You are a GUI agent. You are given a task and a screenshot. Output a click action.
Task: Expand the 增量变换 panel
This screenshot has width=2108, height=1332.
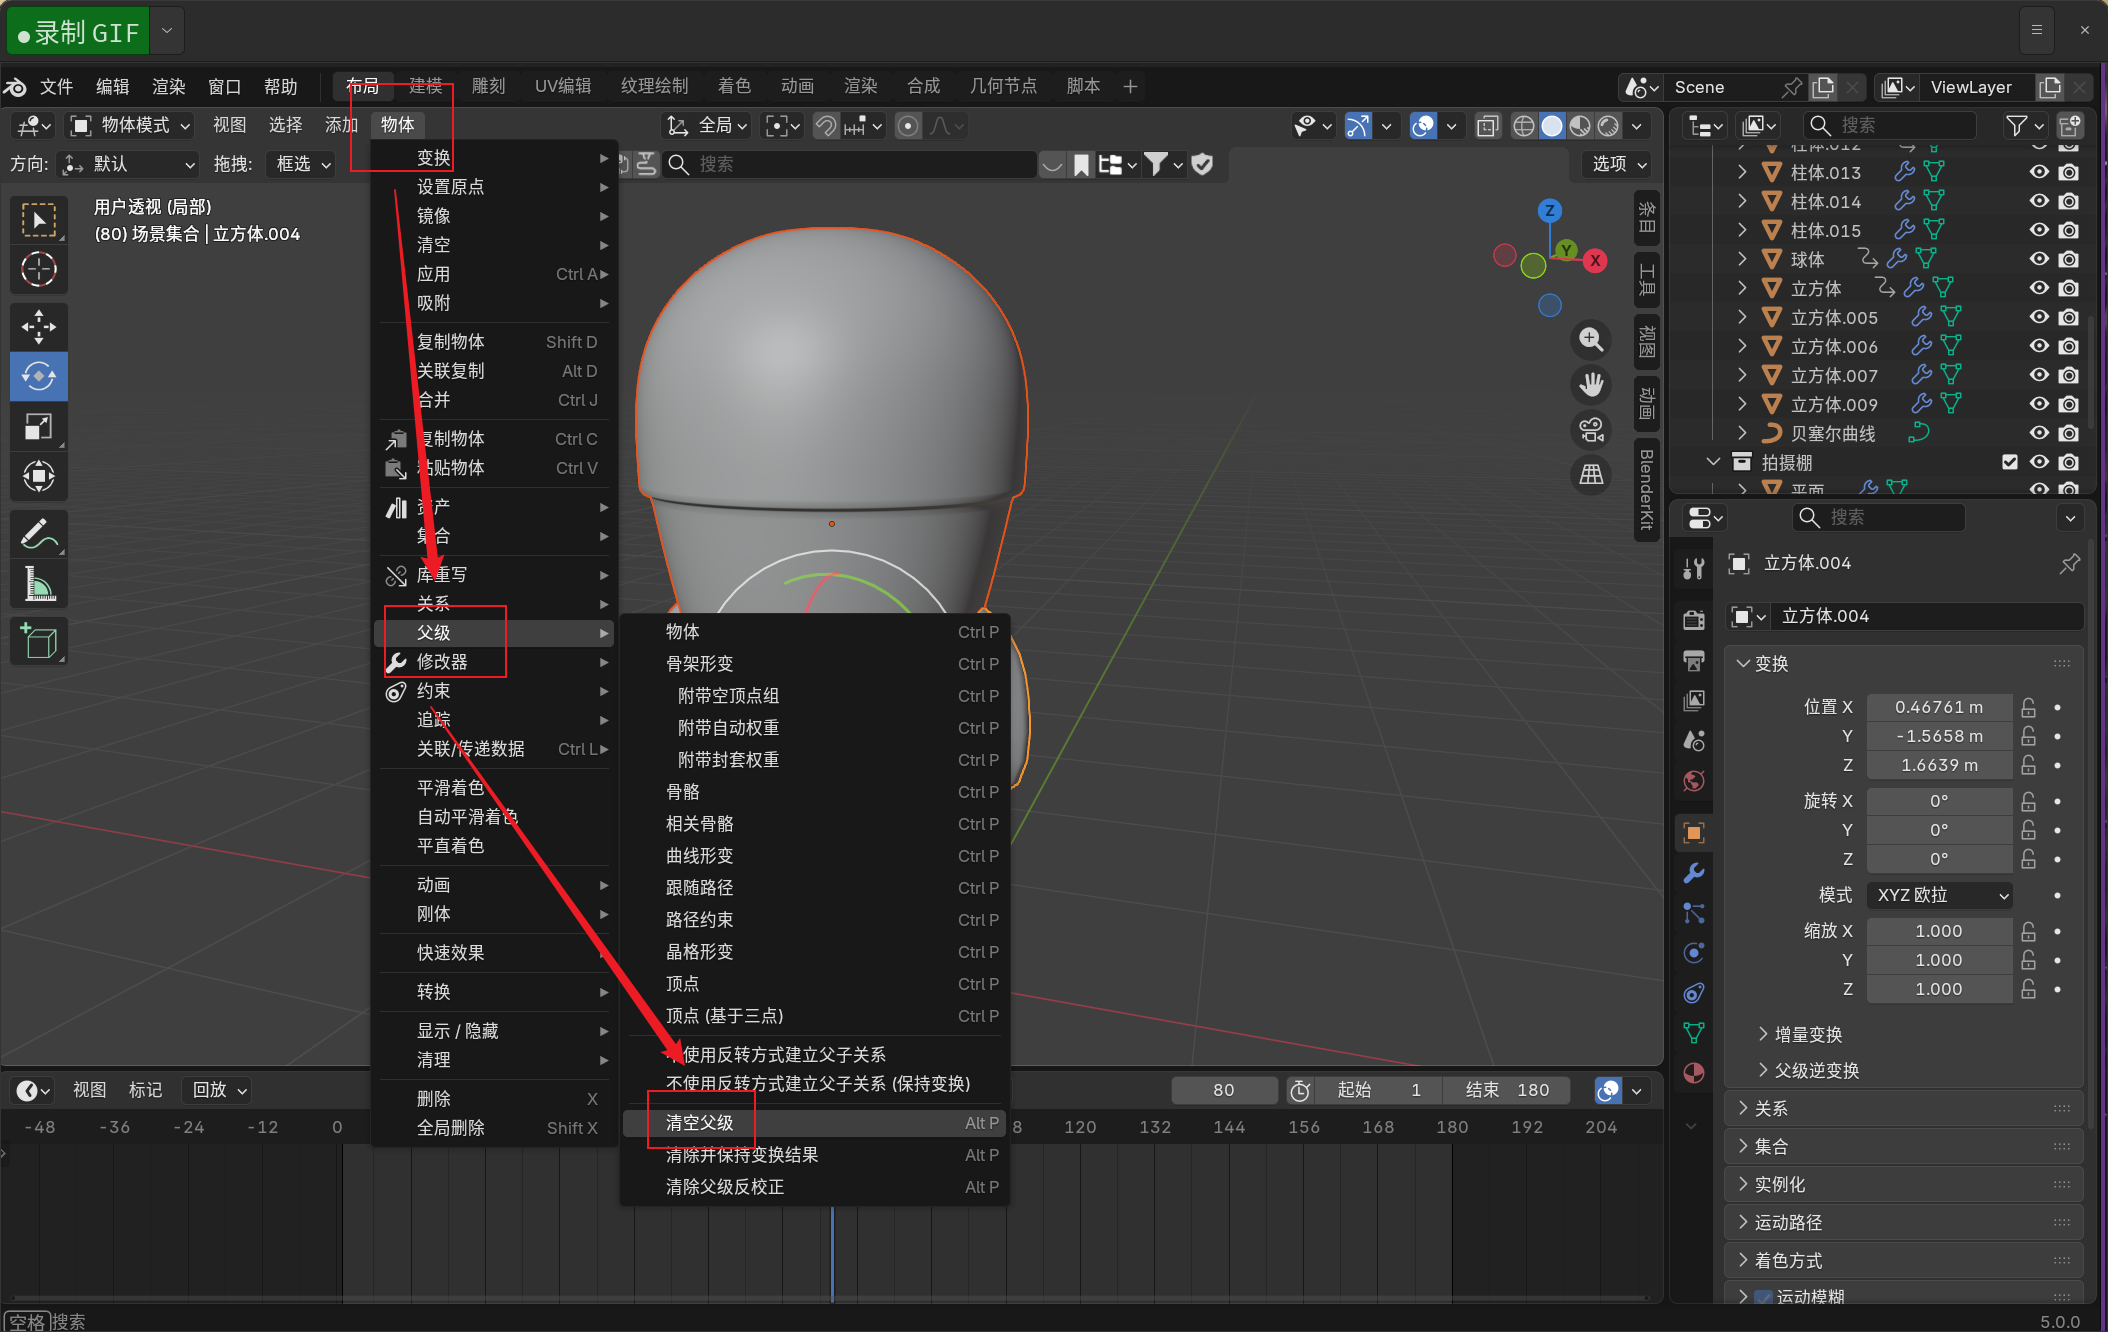coord(1807,1034)
